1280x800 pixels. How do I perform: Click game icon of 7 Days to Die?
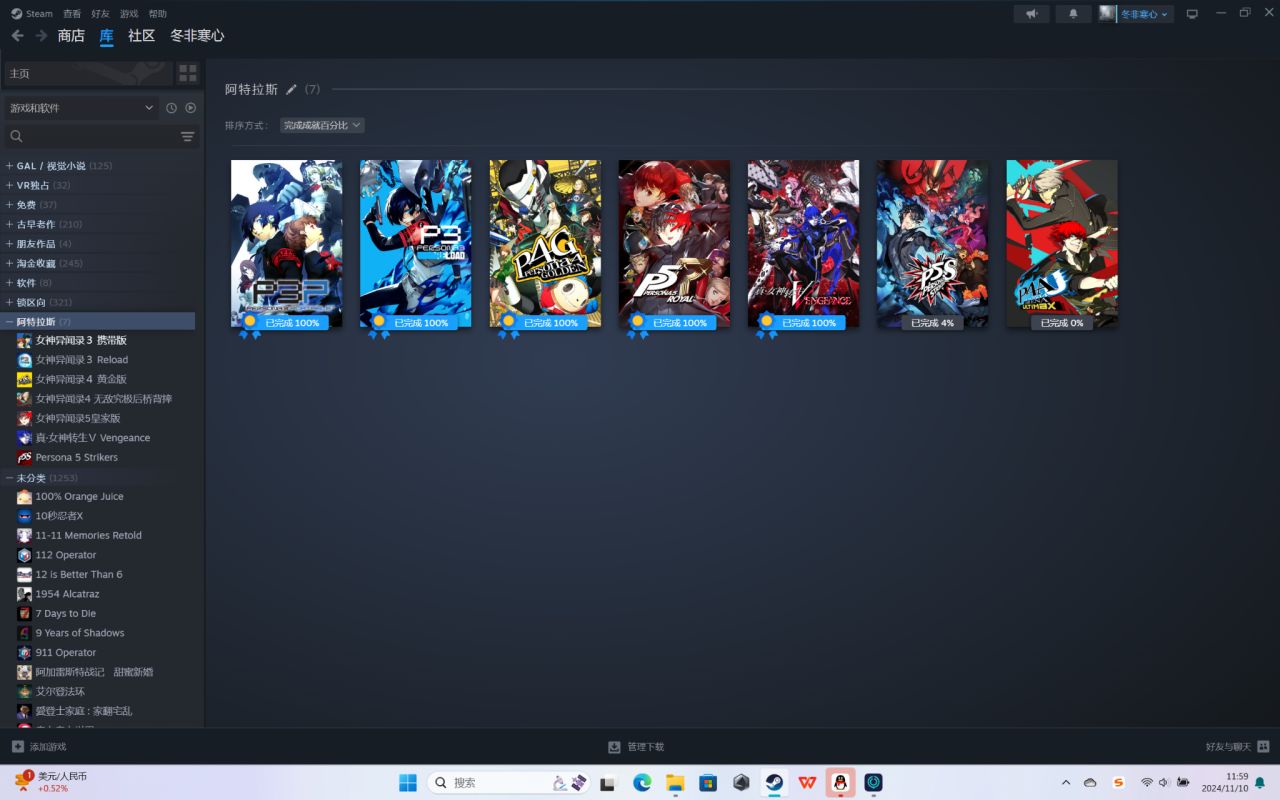point(24,613)
